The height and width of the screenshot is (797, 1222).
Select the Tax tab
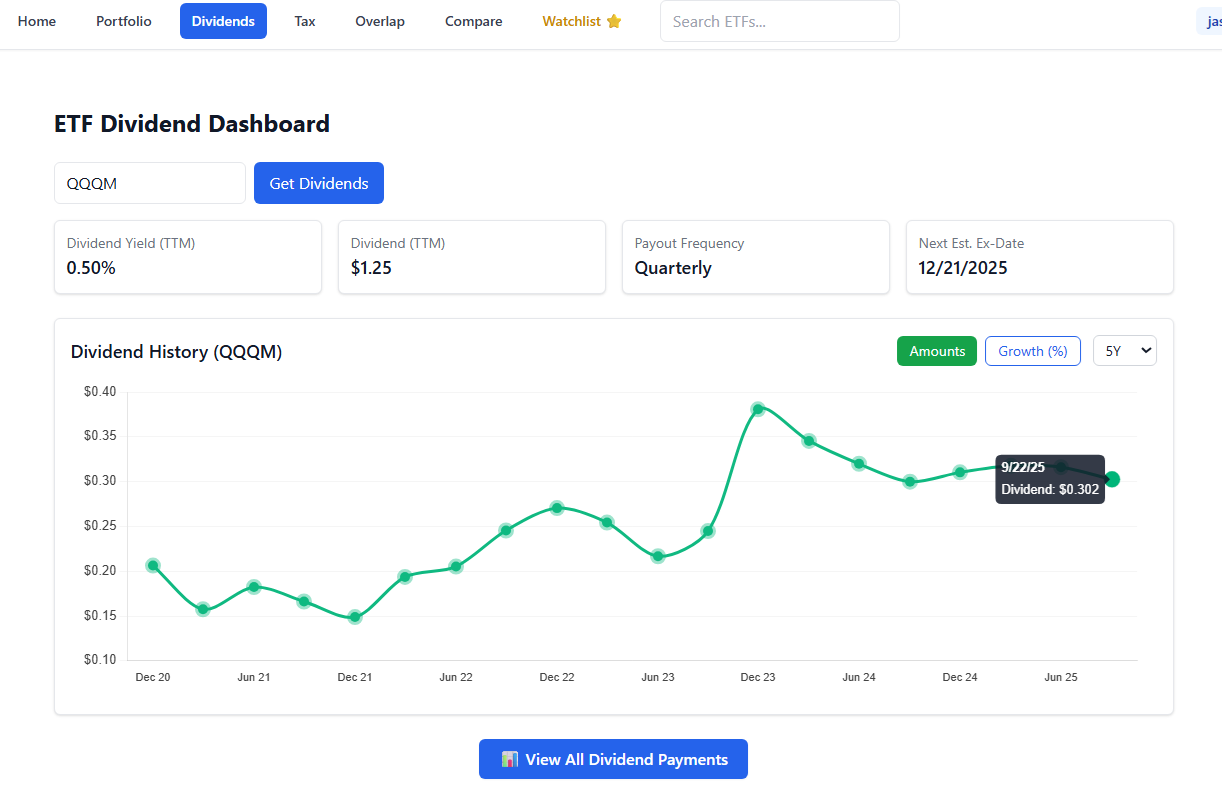coord(304,21)
